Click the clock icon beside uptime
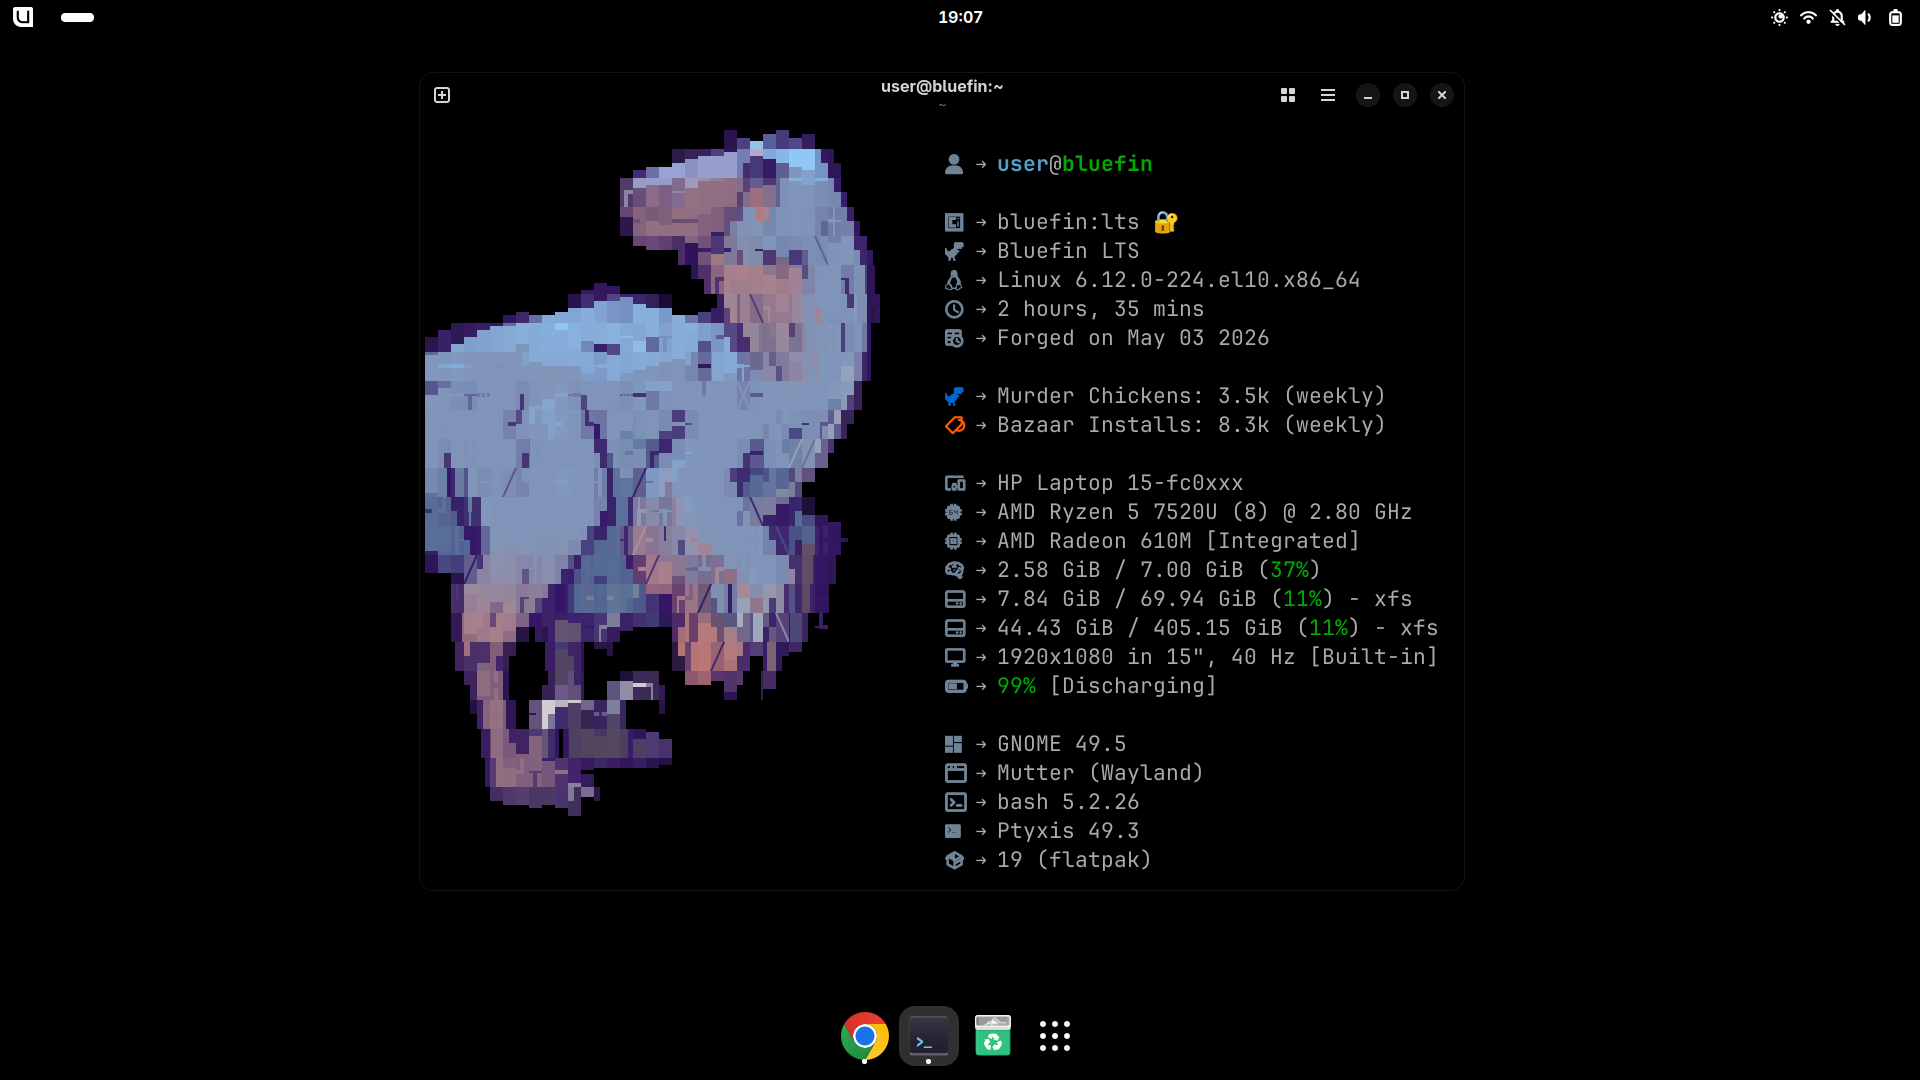This screenshot has width=1920, height=1080. click(954, 309)
